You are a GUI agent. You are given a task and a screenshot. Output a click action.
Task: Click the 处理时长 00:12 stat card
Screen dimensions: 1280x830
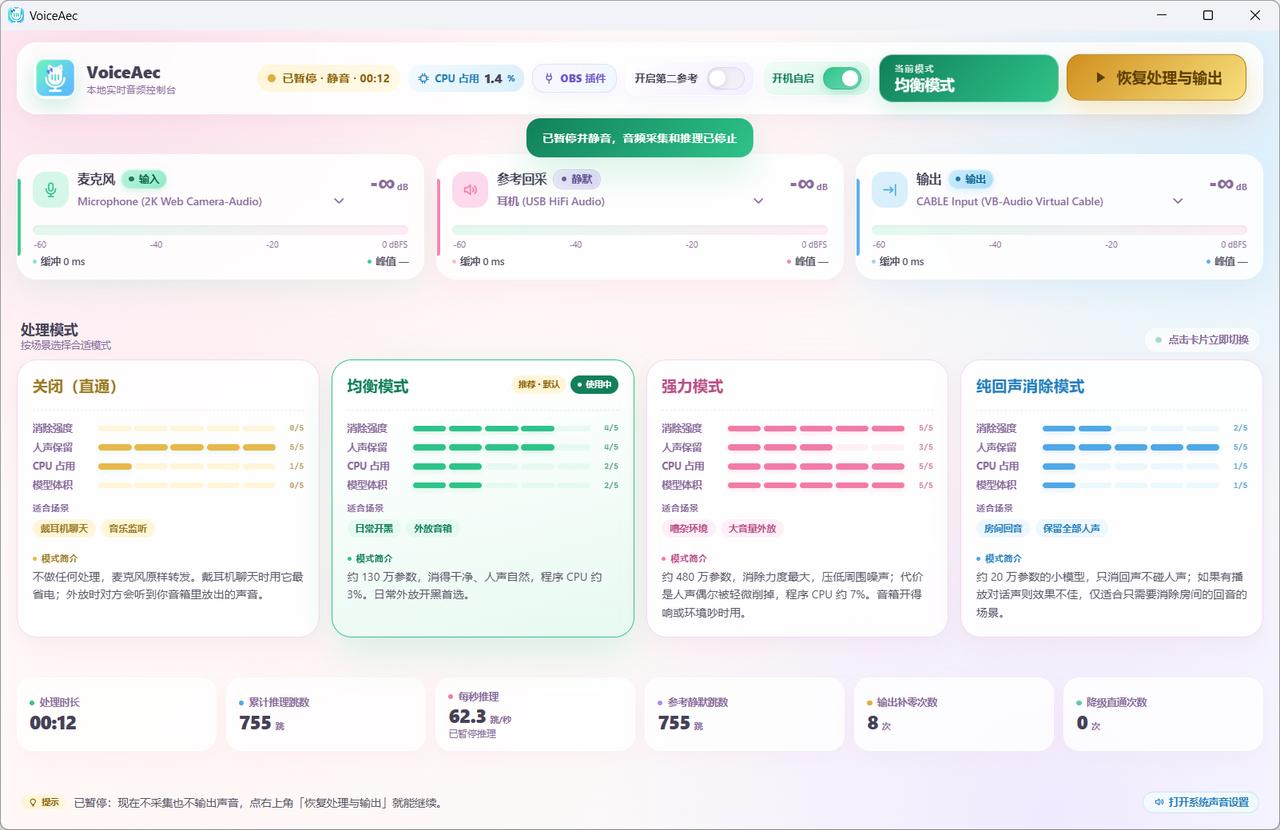coord(116,714)
